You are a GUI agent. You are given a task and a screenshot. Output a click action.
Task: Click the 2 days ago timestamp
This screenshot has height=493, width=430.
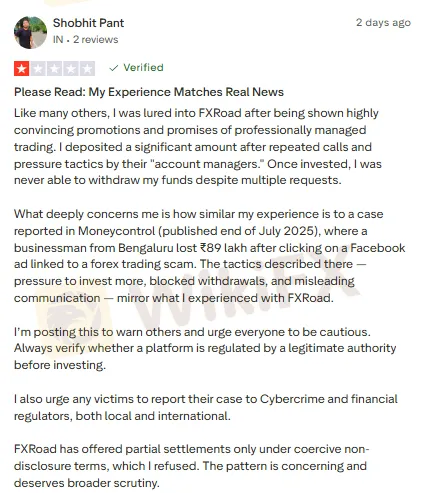[x=383, y=23]
